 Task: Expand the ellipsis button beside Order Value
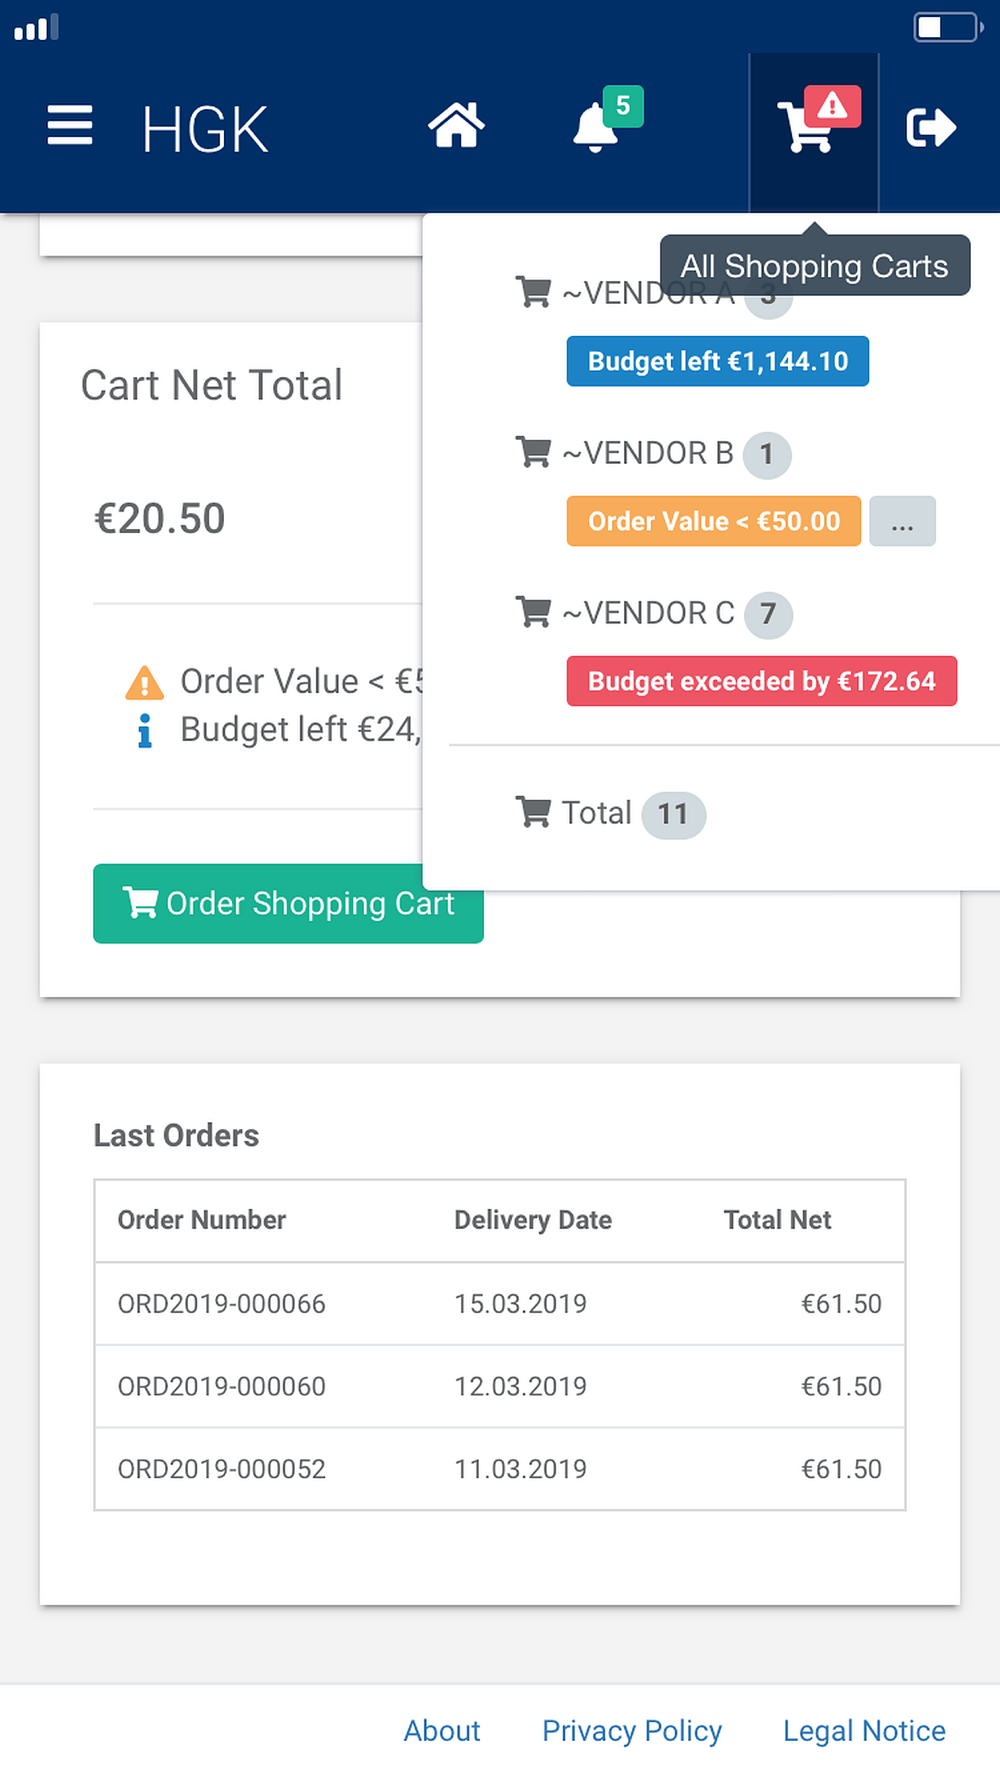point(902,522)
